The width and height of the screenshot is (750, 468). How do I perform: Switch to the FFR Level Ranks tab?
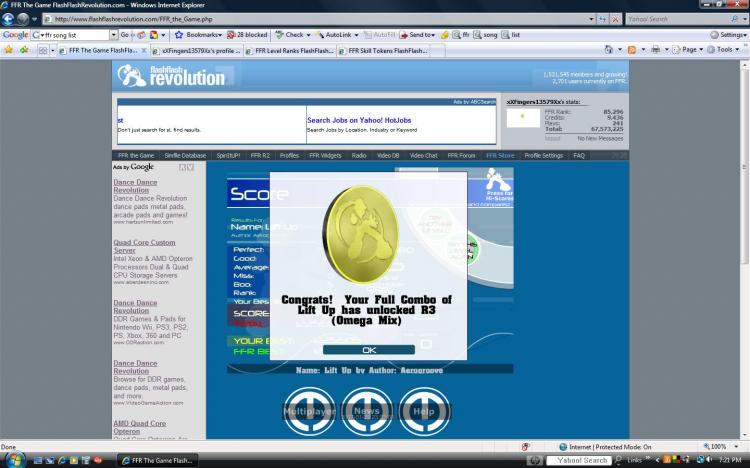point(290,51)
